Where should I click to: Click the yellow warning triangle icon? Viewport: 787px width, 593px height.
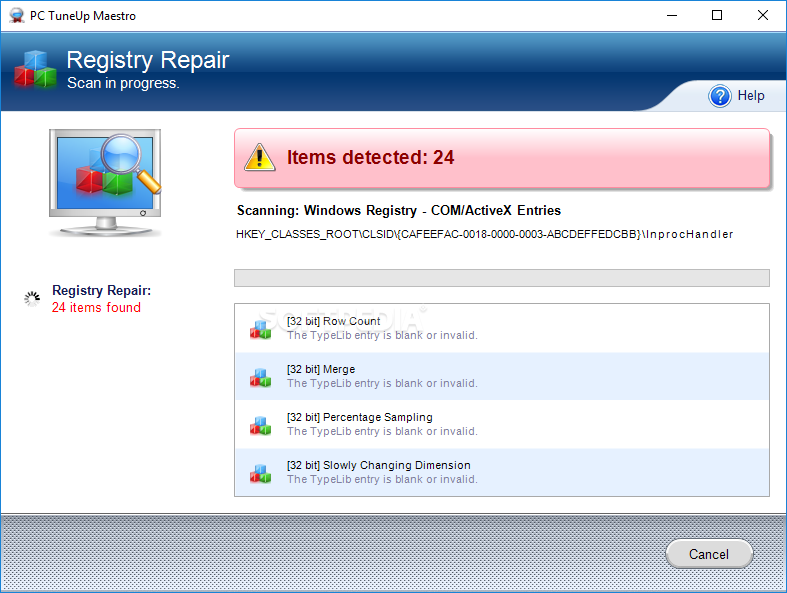point(259,157)
